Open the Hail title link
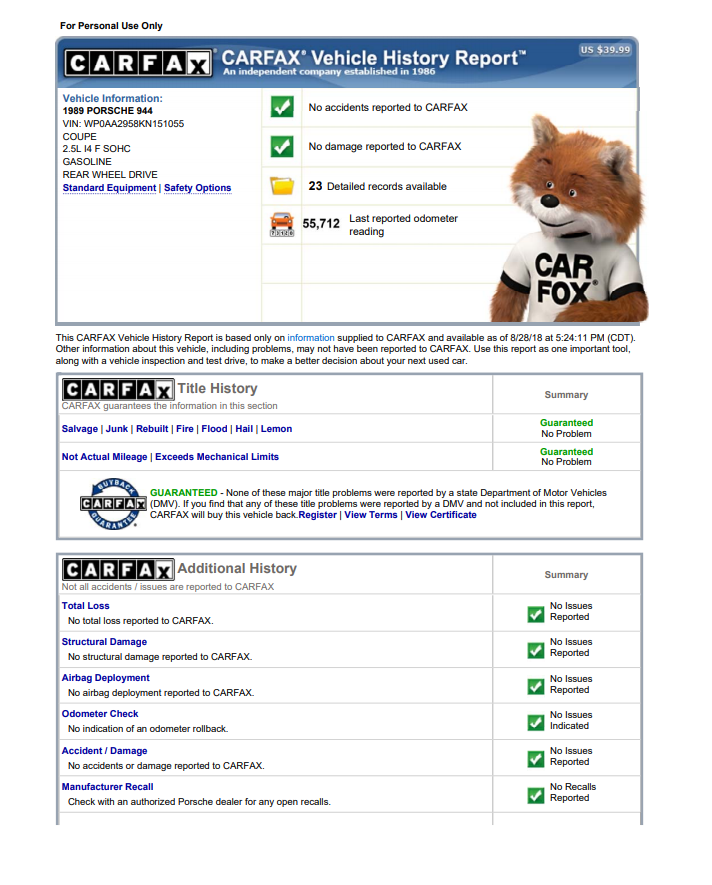Screen dimensions: 712x885 [244, 429]
